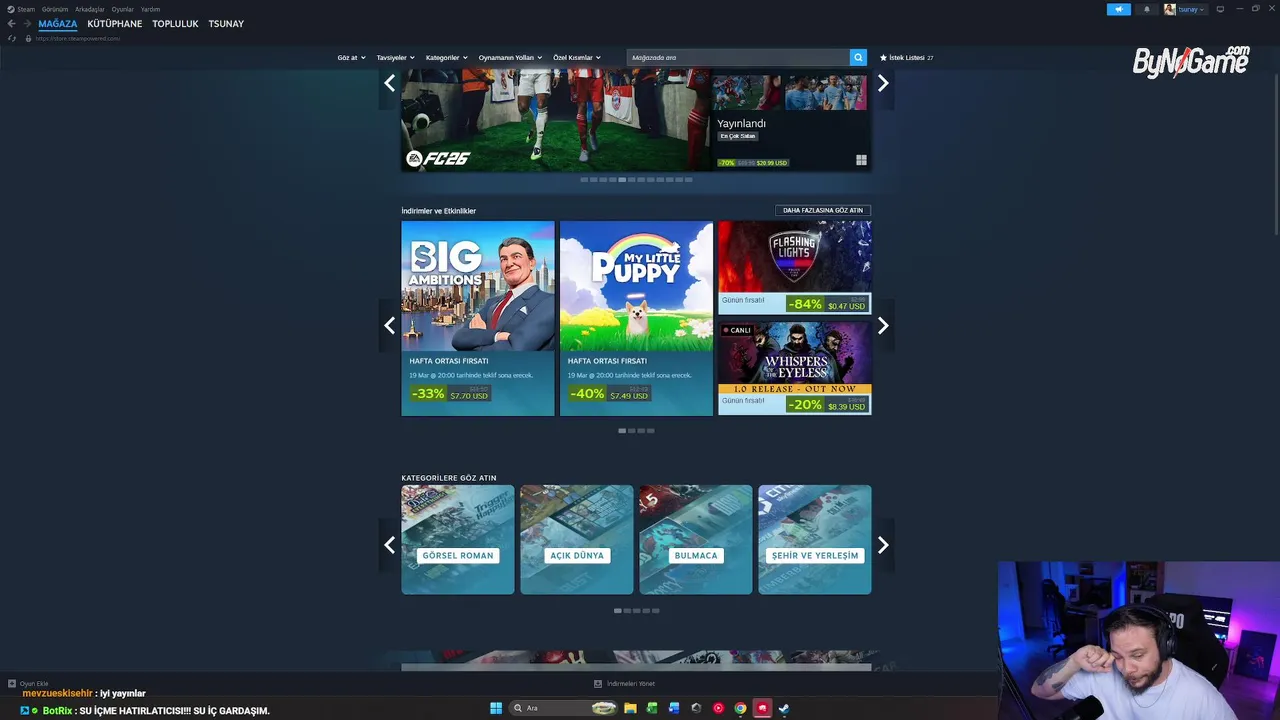Open the Flashing Lights daily deal
Viewport: 1280px width, 720px height.
tap(795, 268)
